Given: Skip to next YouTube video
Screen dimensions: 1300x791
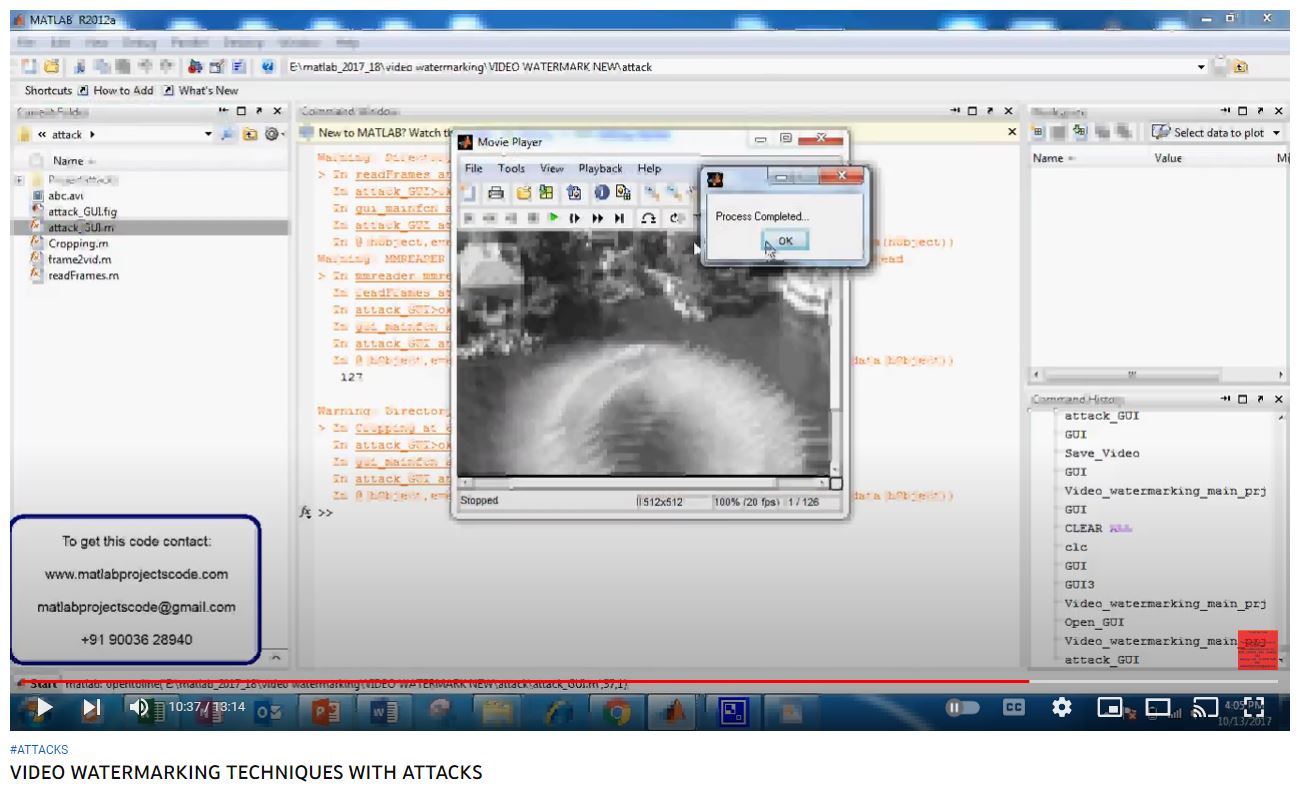Looking at the screenshot, I should pyautogui.click(x=91, y=708).
